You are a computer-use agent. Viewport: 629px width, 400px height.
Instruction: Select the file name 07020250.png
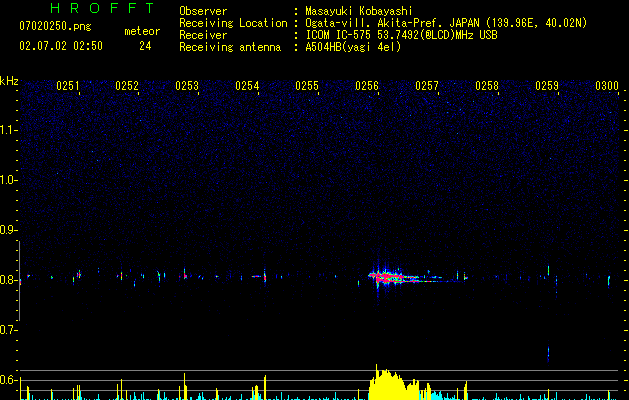click(55, 27)
